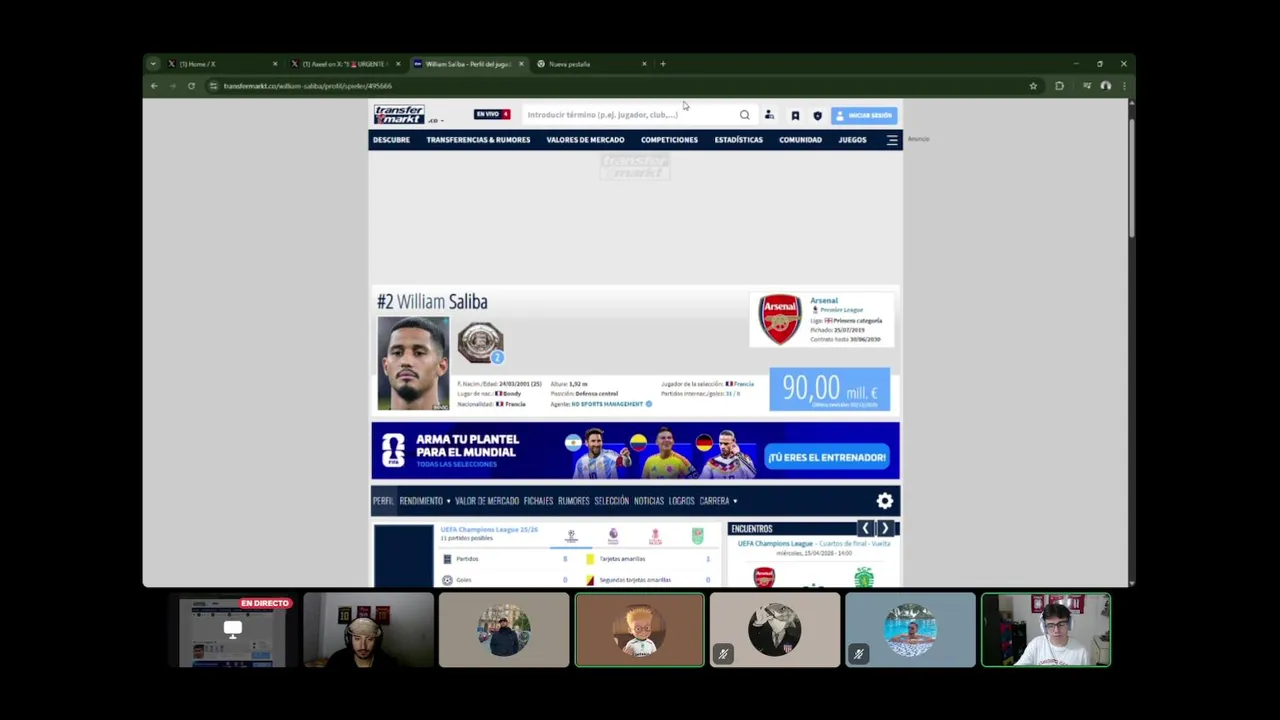
Task: Click William Saliba's player photo
Action: (413, 363)
